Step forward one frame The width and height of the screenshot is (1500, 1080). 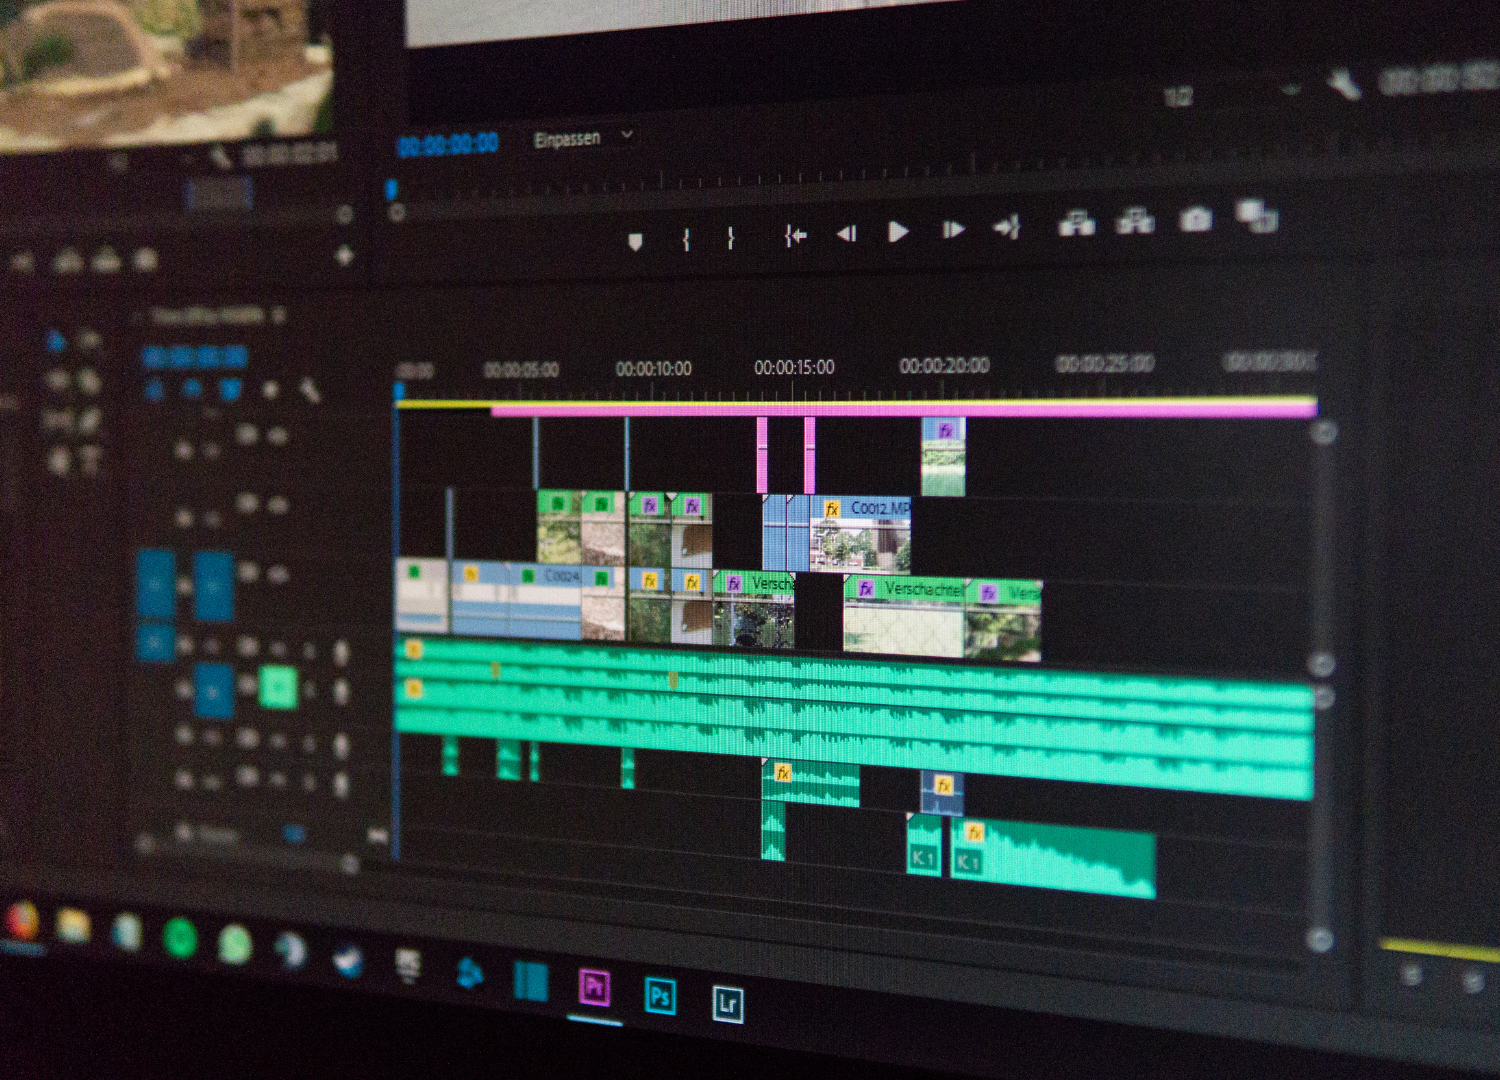(953, 230)
